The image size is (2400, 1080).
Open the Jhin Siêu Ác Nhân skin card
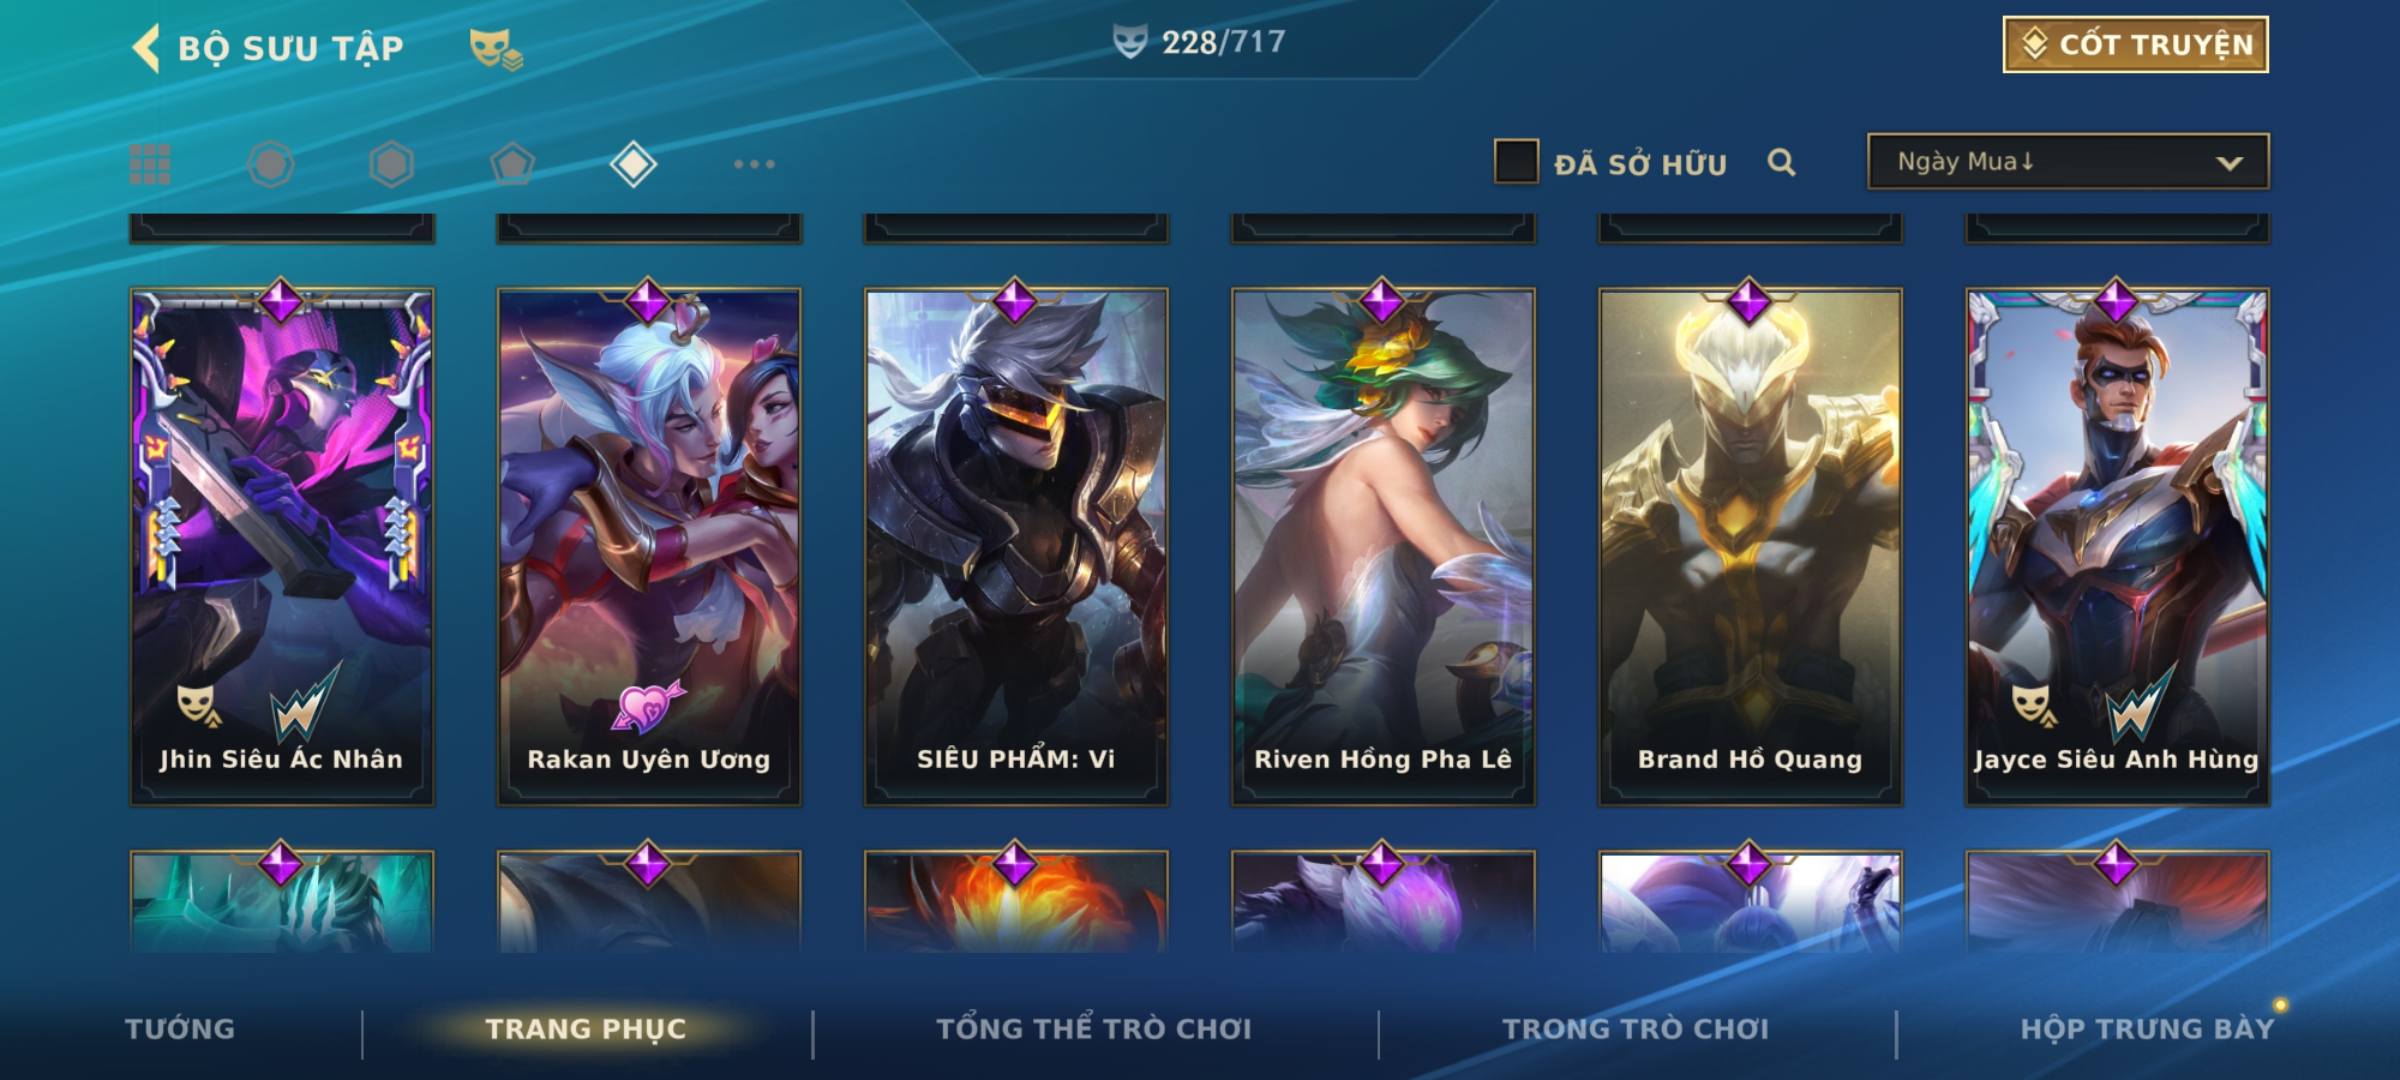coord(282,546)
